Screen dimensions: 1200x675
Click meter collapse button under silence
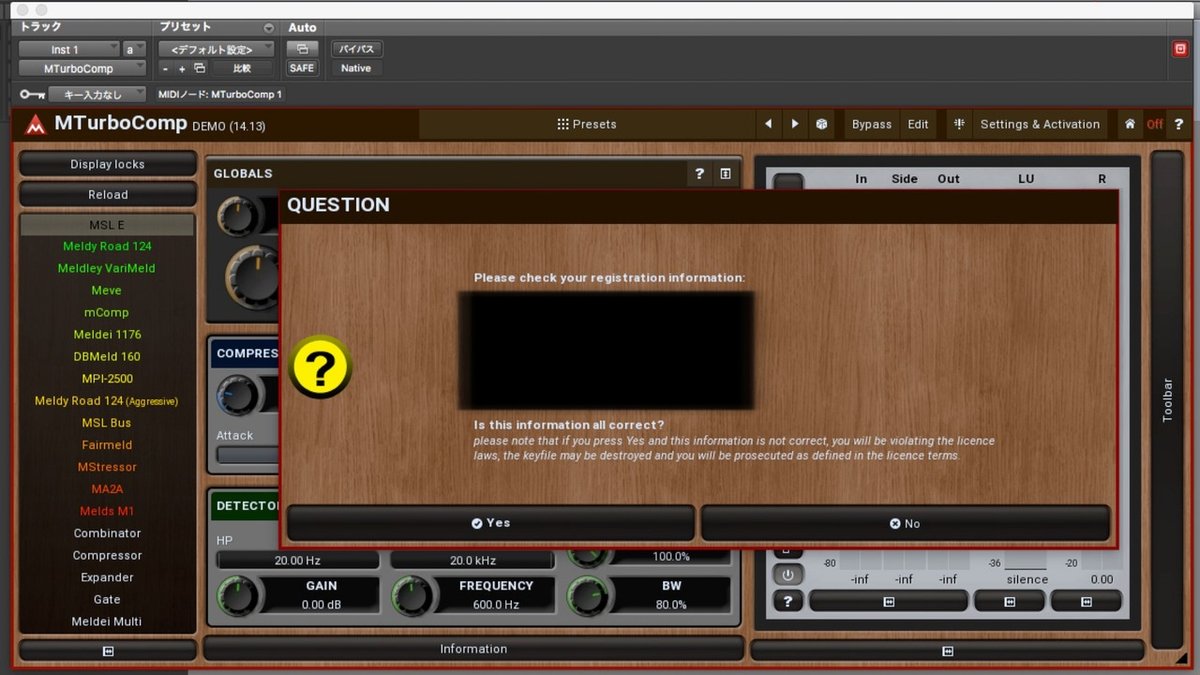pos(1009,601)
